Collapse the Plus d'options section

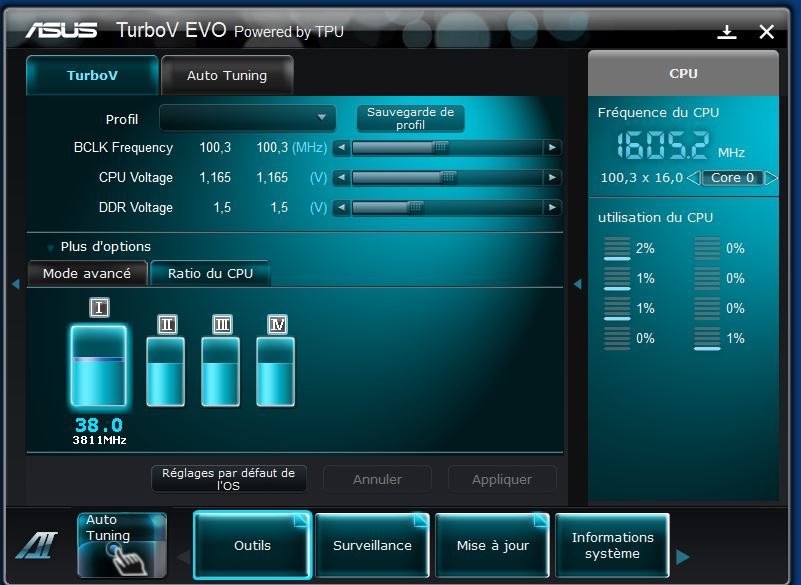[x=50, y=247]
